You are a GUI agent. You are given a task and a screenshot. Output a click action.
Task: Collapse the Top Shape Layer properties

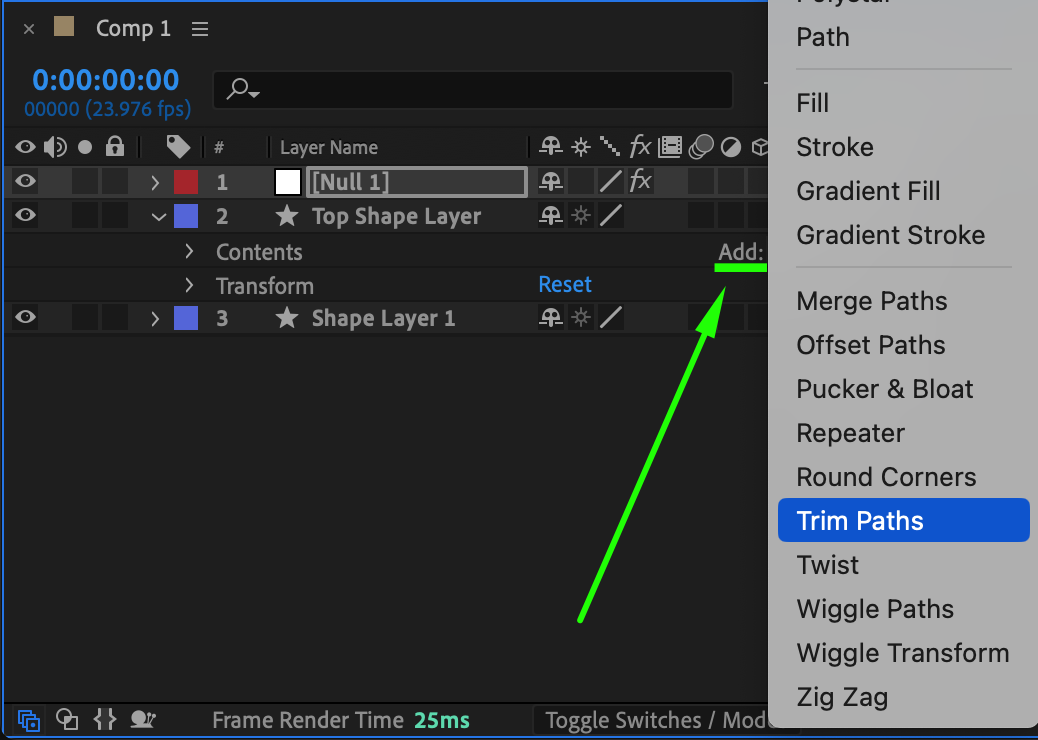(x=157, y=216)
